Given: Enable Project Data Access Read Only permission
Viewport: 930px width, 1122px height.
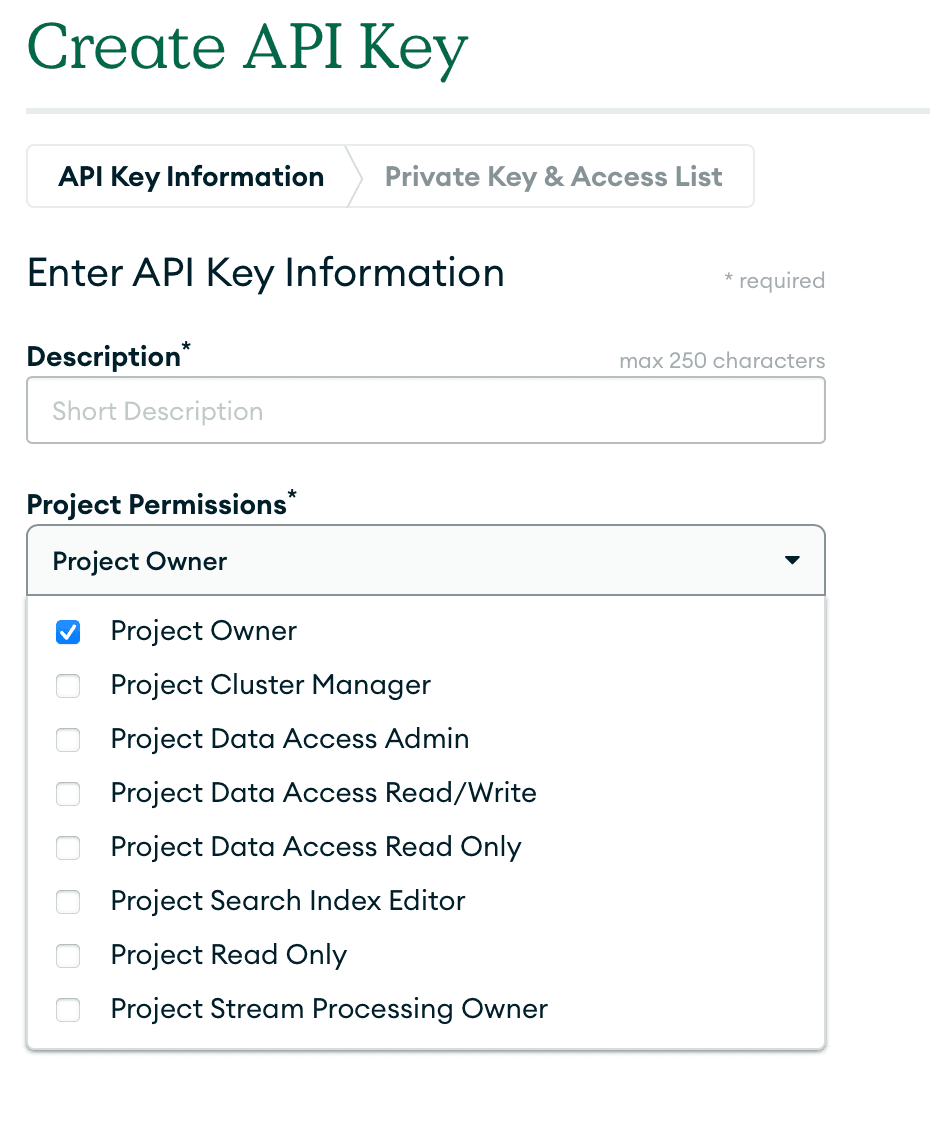Looking at the screenshot, I should [68, 848].
